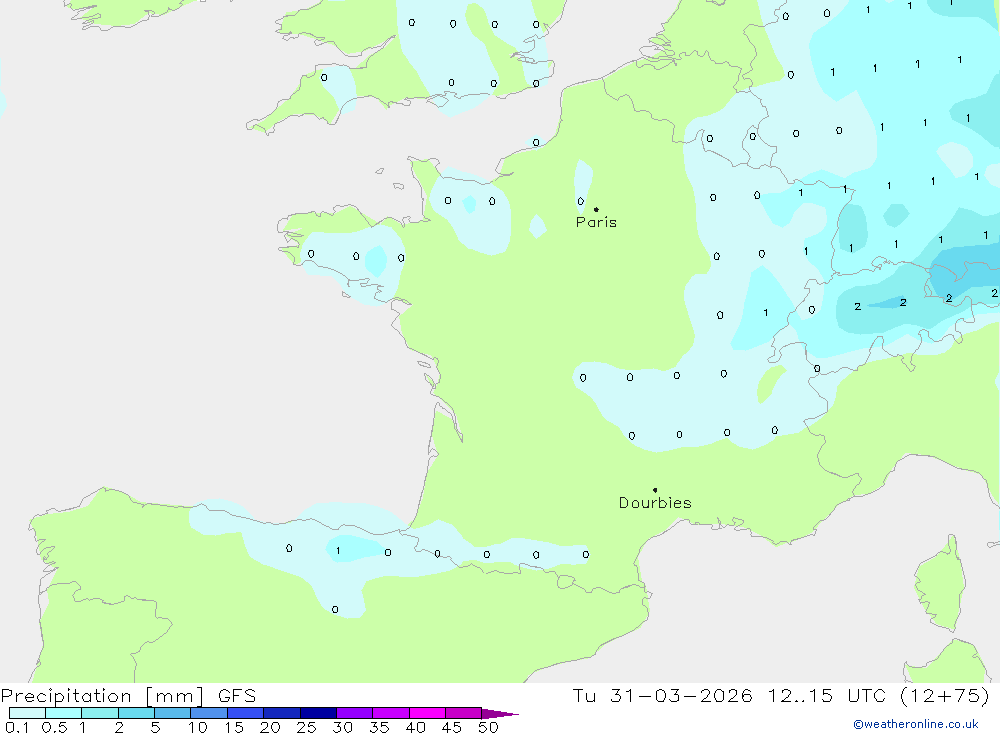This screenshot has height=733, width=1000.
Task: Click the legend value 0.1
Action: [17, 727]
